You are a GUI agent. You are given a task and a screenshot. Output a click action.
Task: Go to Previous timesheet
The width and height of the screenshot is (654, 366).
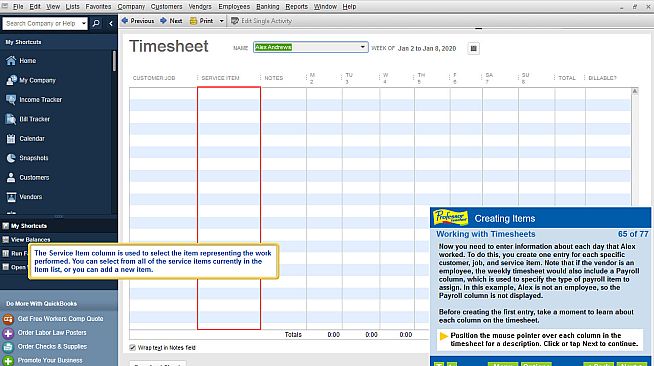[138, 21]
